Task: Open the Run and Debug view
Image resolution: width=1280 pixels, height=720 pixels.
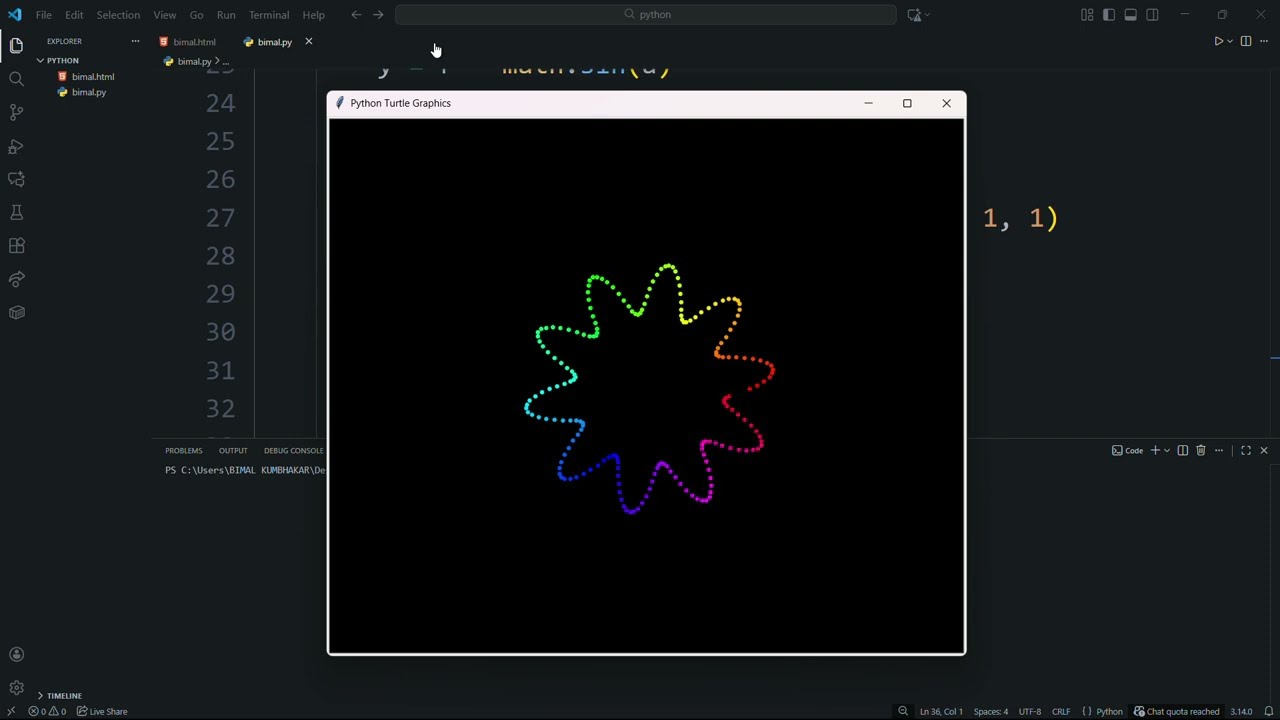Action: pyautogui.click(x=16, y=146)
